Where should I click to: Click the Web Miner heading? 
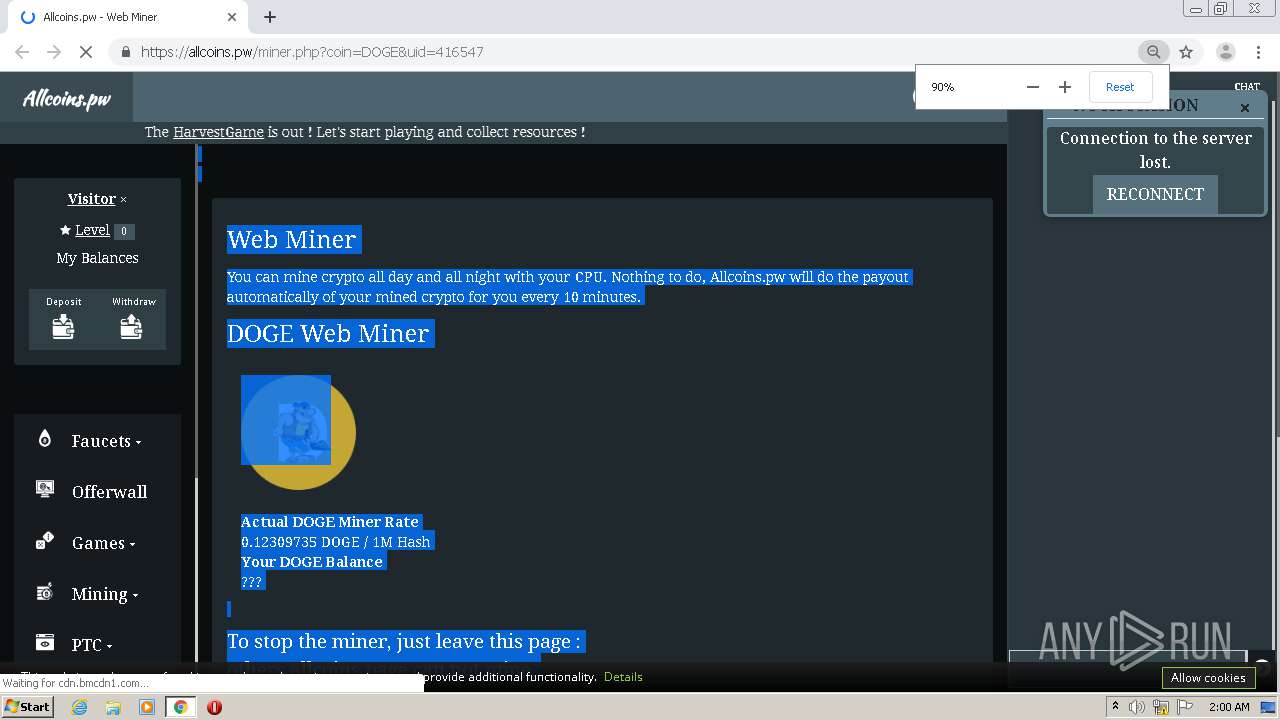click(x=291, y=239)
